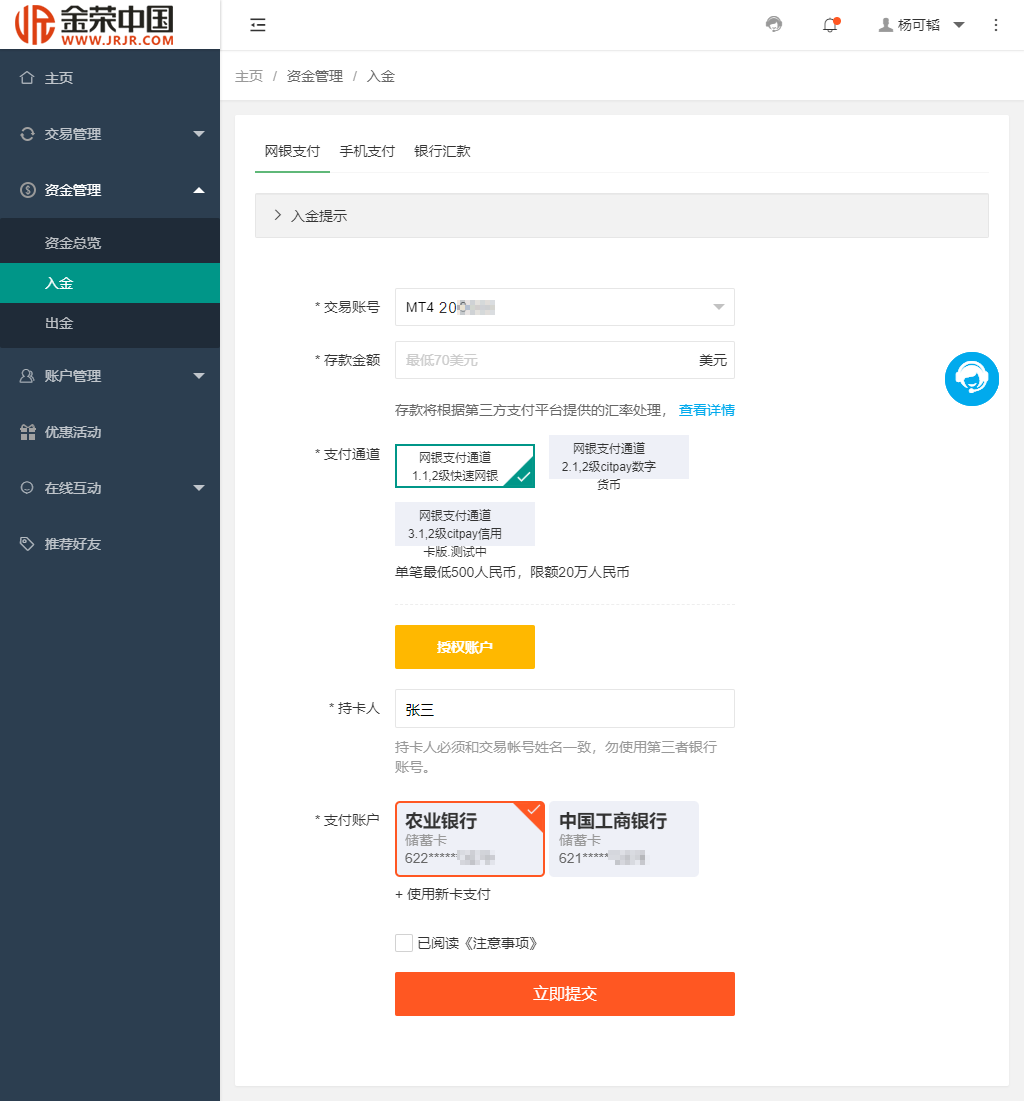Click the yellow 授权账户 button
This screenshot has height=1101, width=1024.
pyautogui.click(x=464, y=647)
